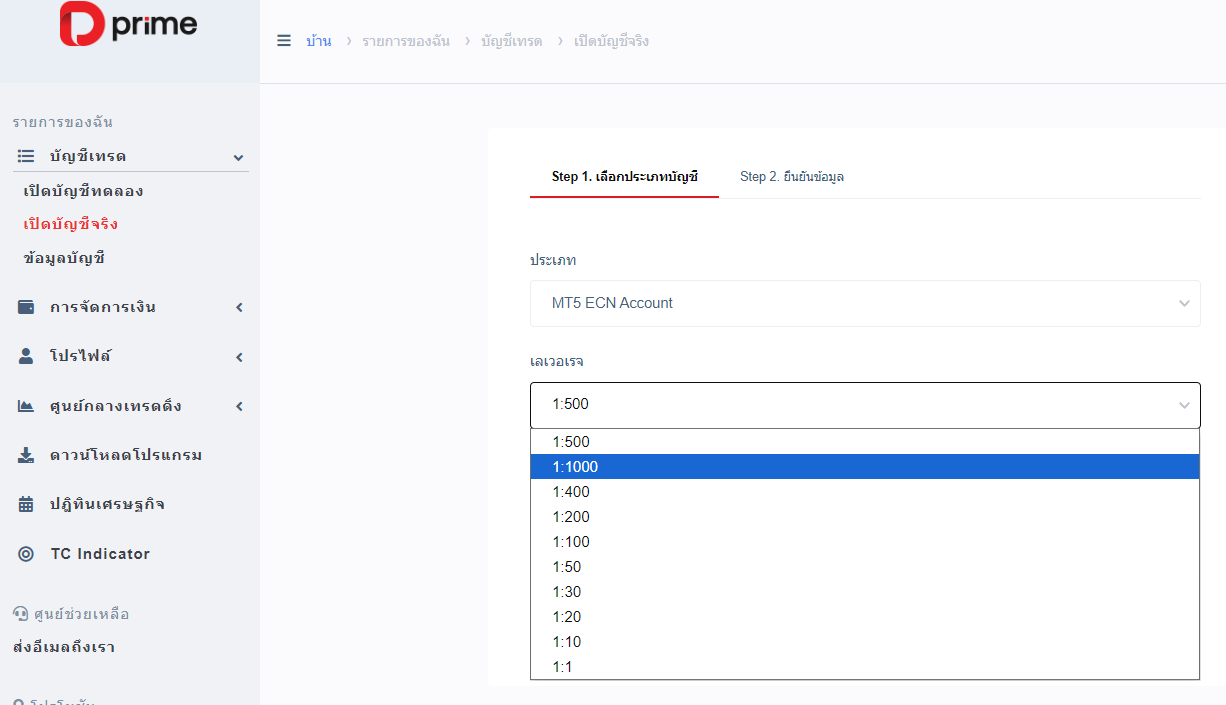Click the download program icon

pyautogui.click(x=26, y=455)
